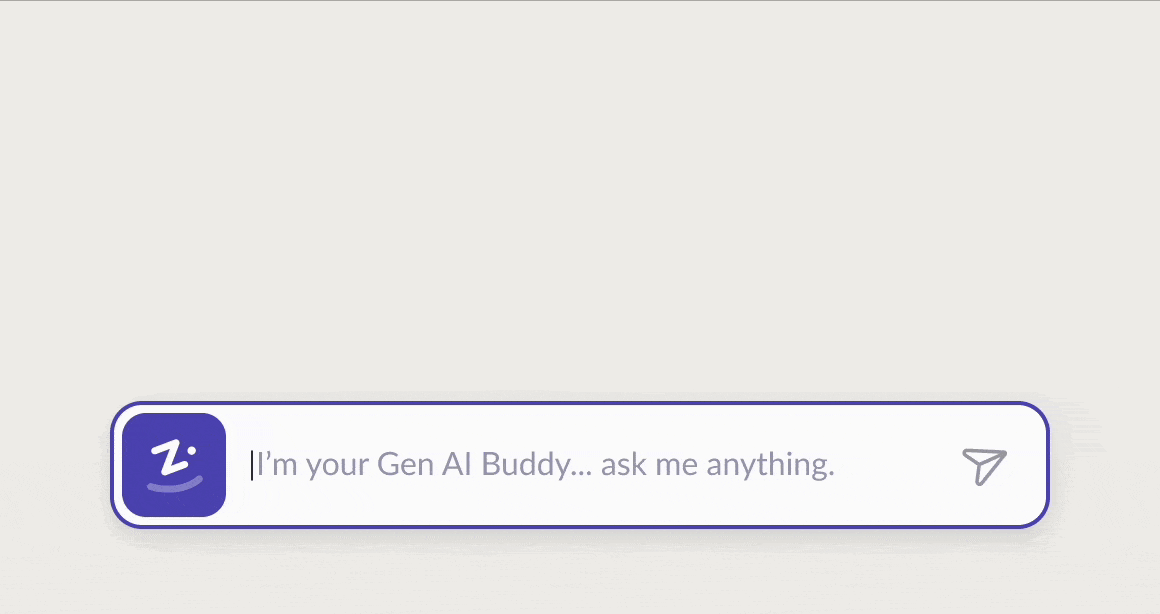Click the purple Z avatar on the chat bar
Viewport: 1160px width, 614px height.
click(x=173, y=464)
